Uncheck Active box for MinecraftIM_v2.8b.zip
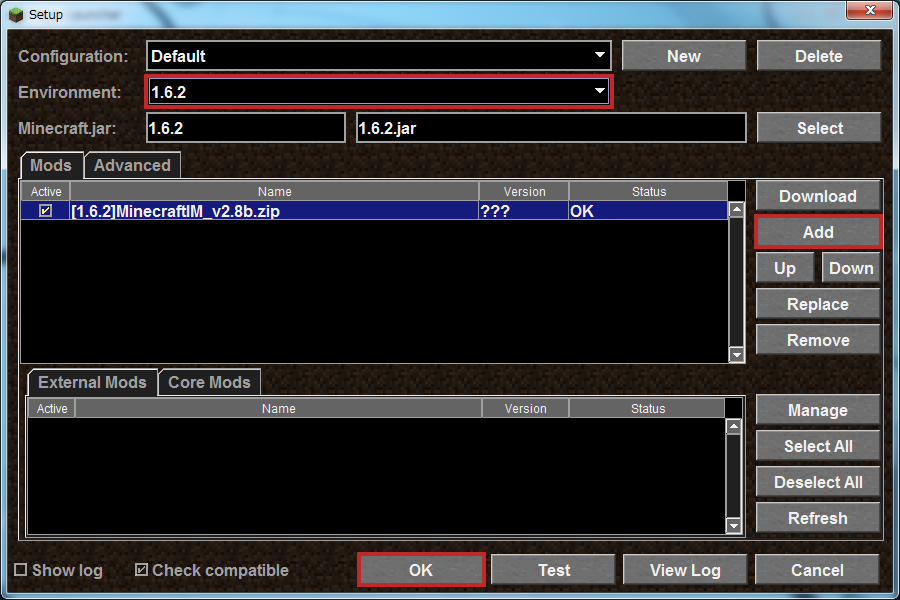The image size is (900, 600). pos(45,211)
